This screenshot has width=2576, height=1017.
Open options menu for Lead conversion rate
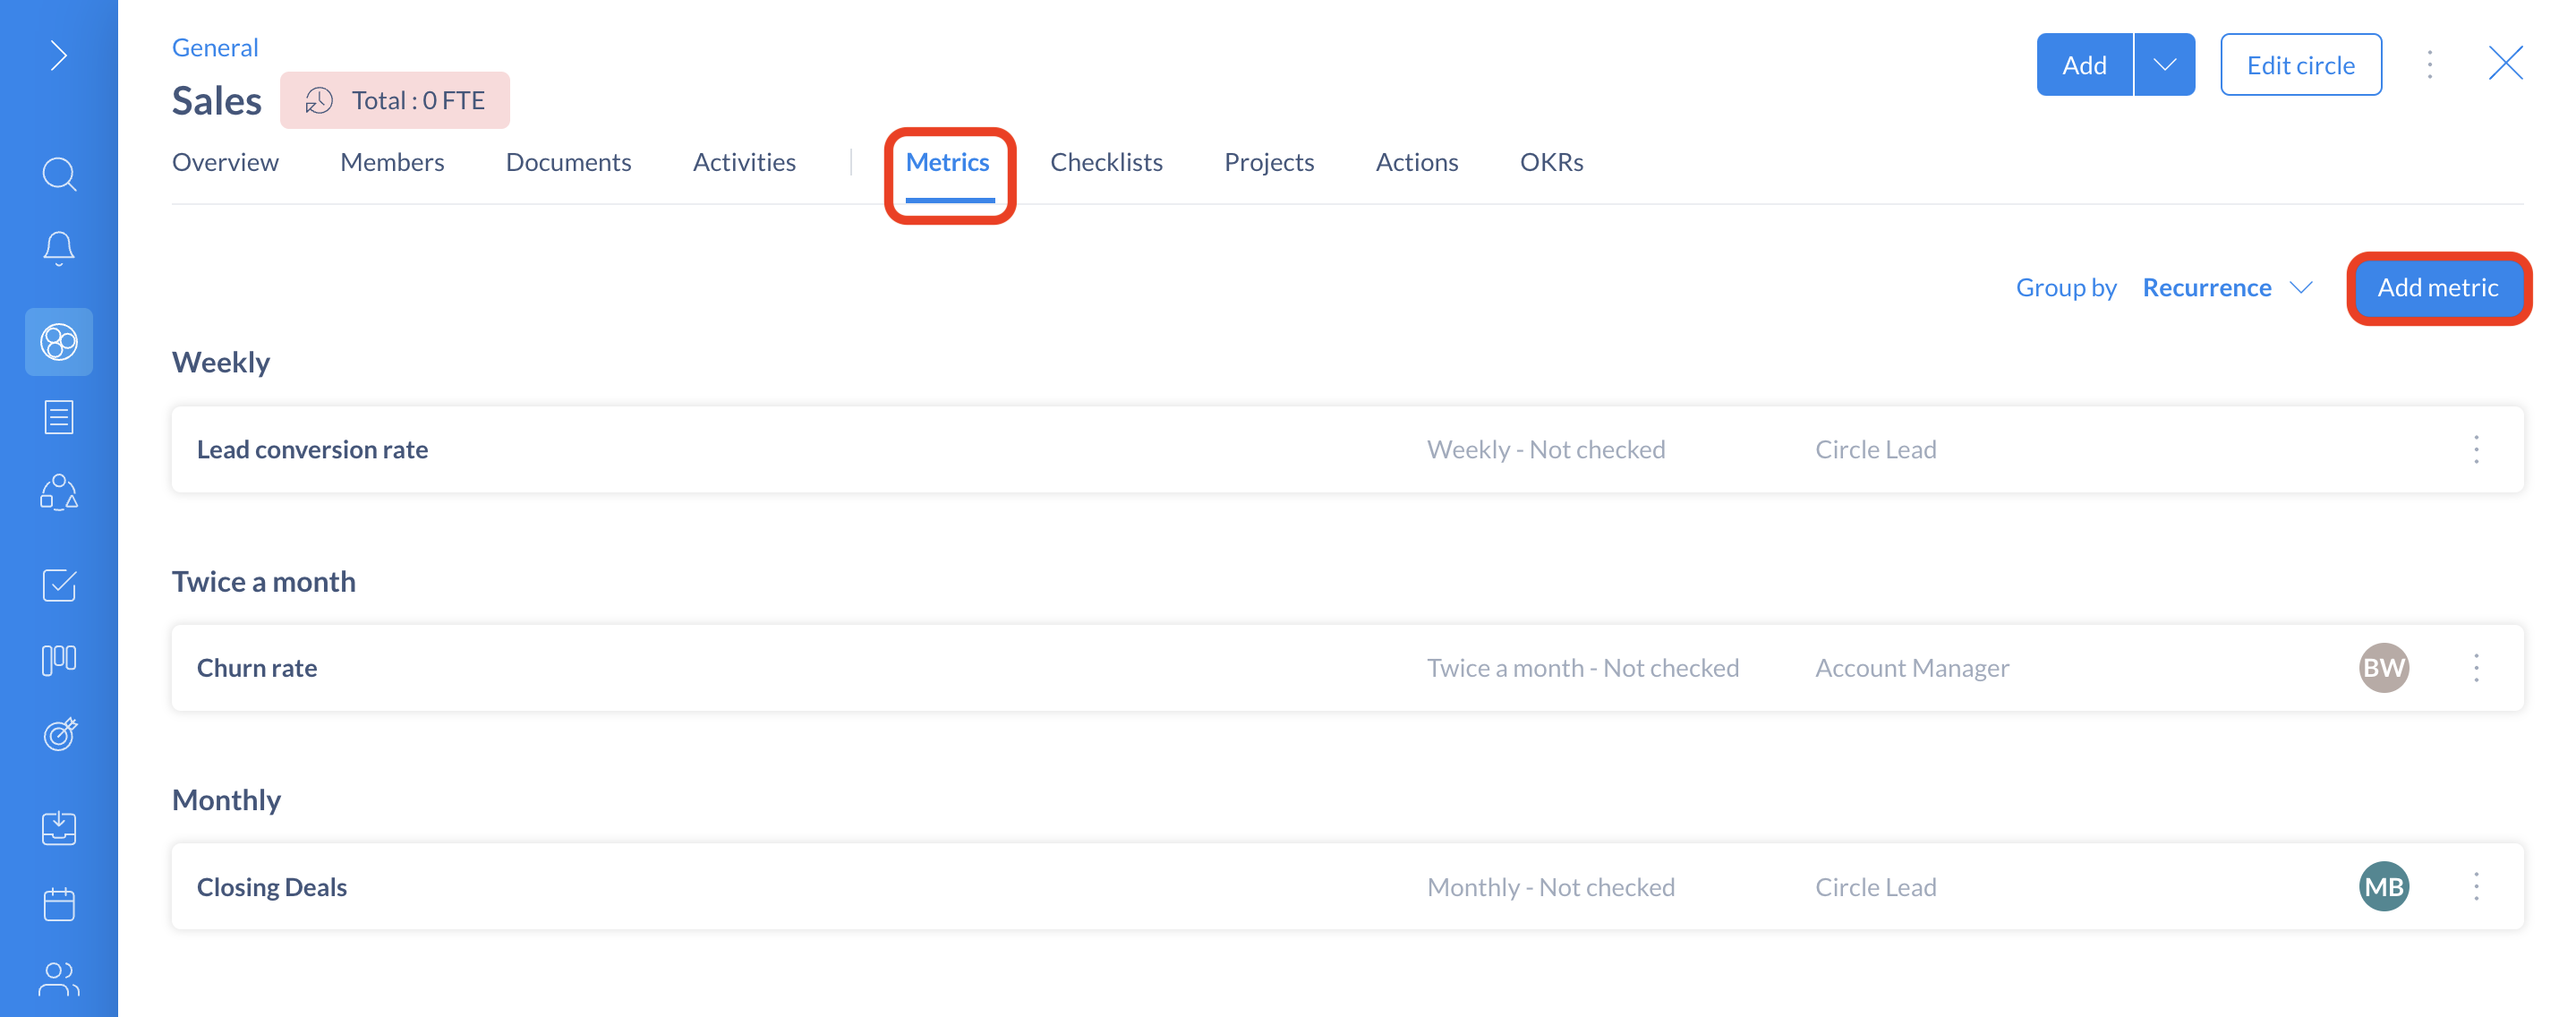[x=2476, y=449]
